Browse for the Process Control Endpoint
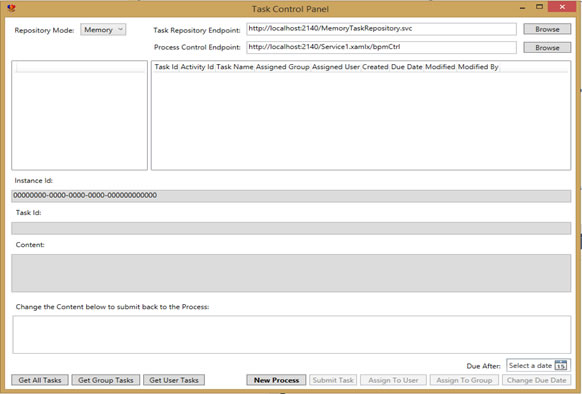 pos(547,48)
